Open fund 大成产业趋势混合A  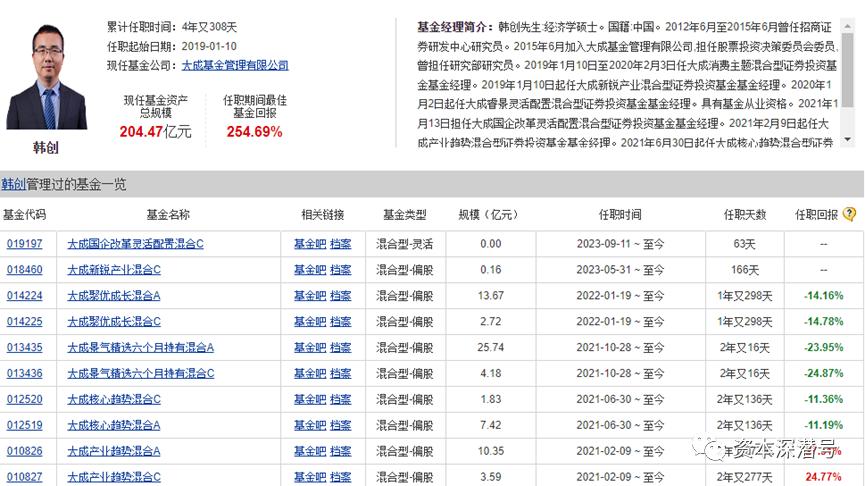[114, 451]
